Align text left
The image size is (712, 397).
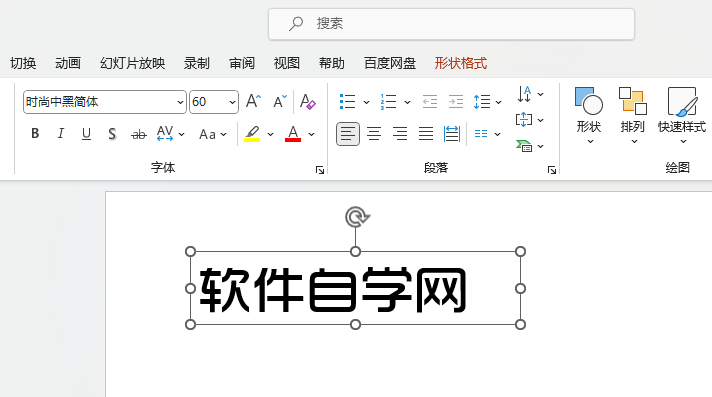click(348, 134)
